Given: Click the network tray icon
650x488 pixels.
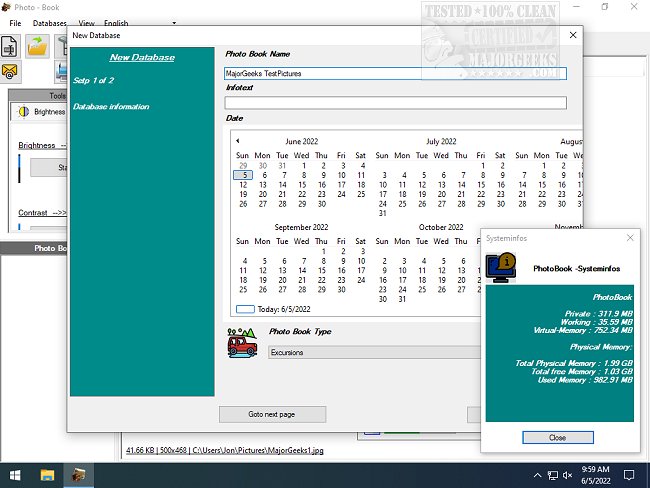Looking at the screenshot, I should point(553,475).
